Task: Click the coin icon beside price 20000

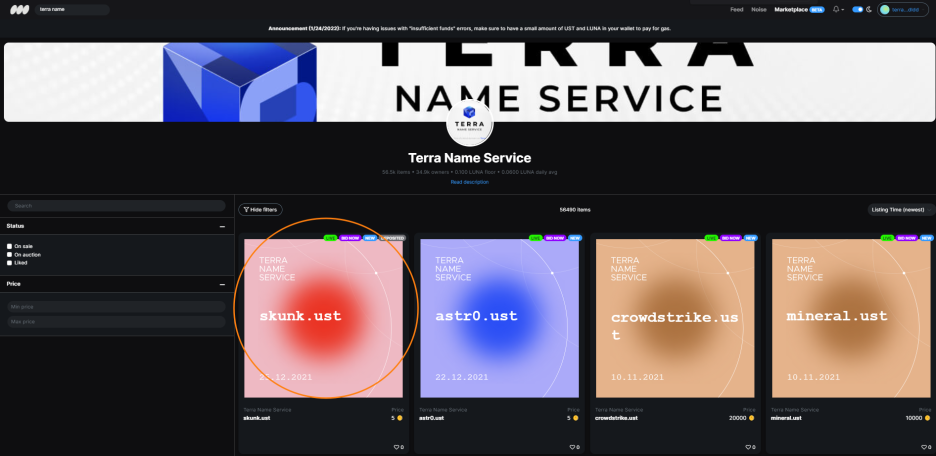Action: pyautogui.click(x=752, y=418)
